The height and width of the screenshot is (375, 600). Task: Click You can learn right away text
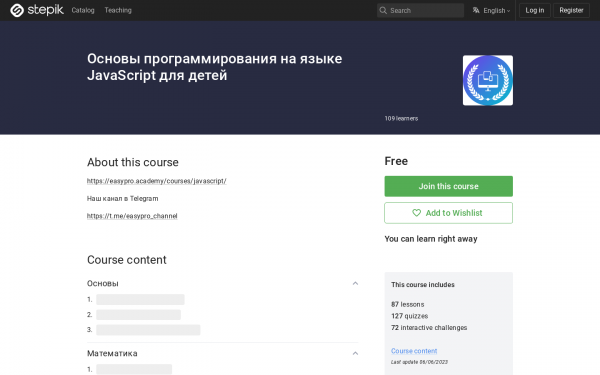[x=431, y=239]
